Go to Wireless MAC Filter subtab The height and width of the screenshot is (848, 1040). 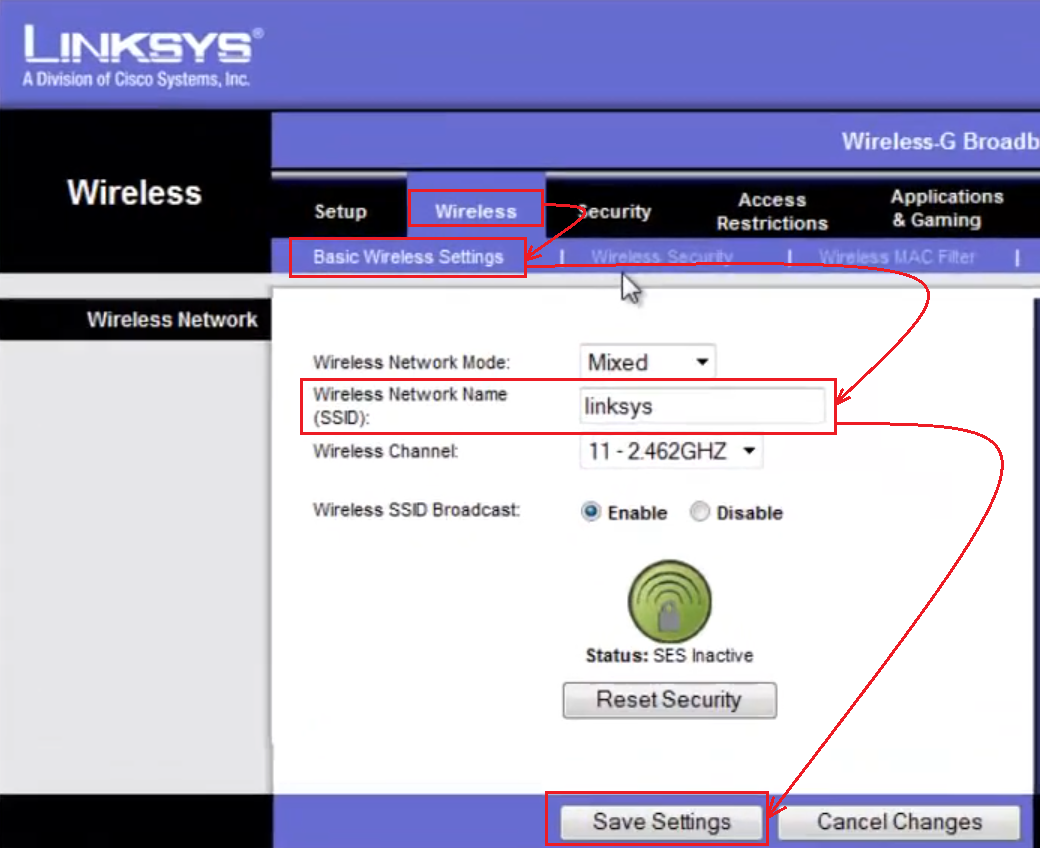(x=897, y=257)
